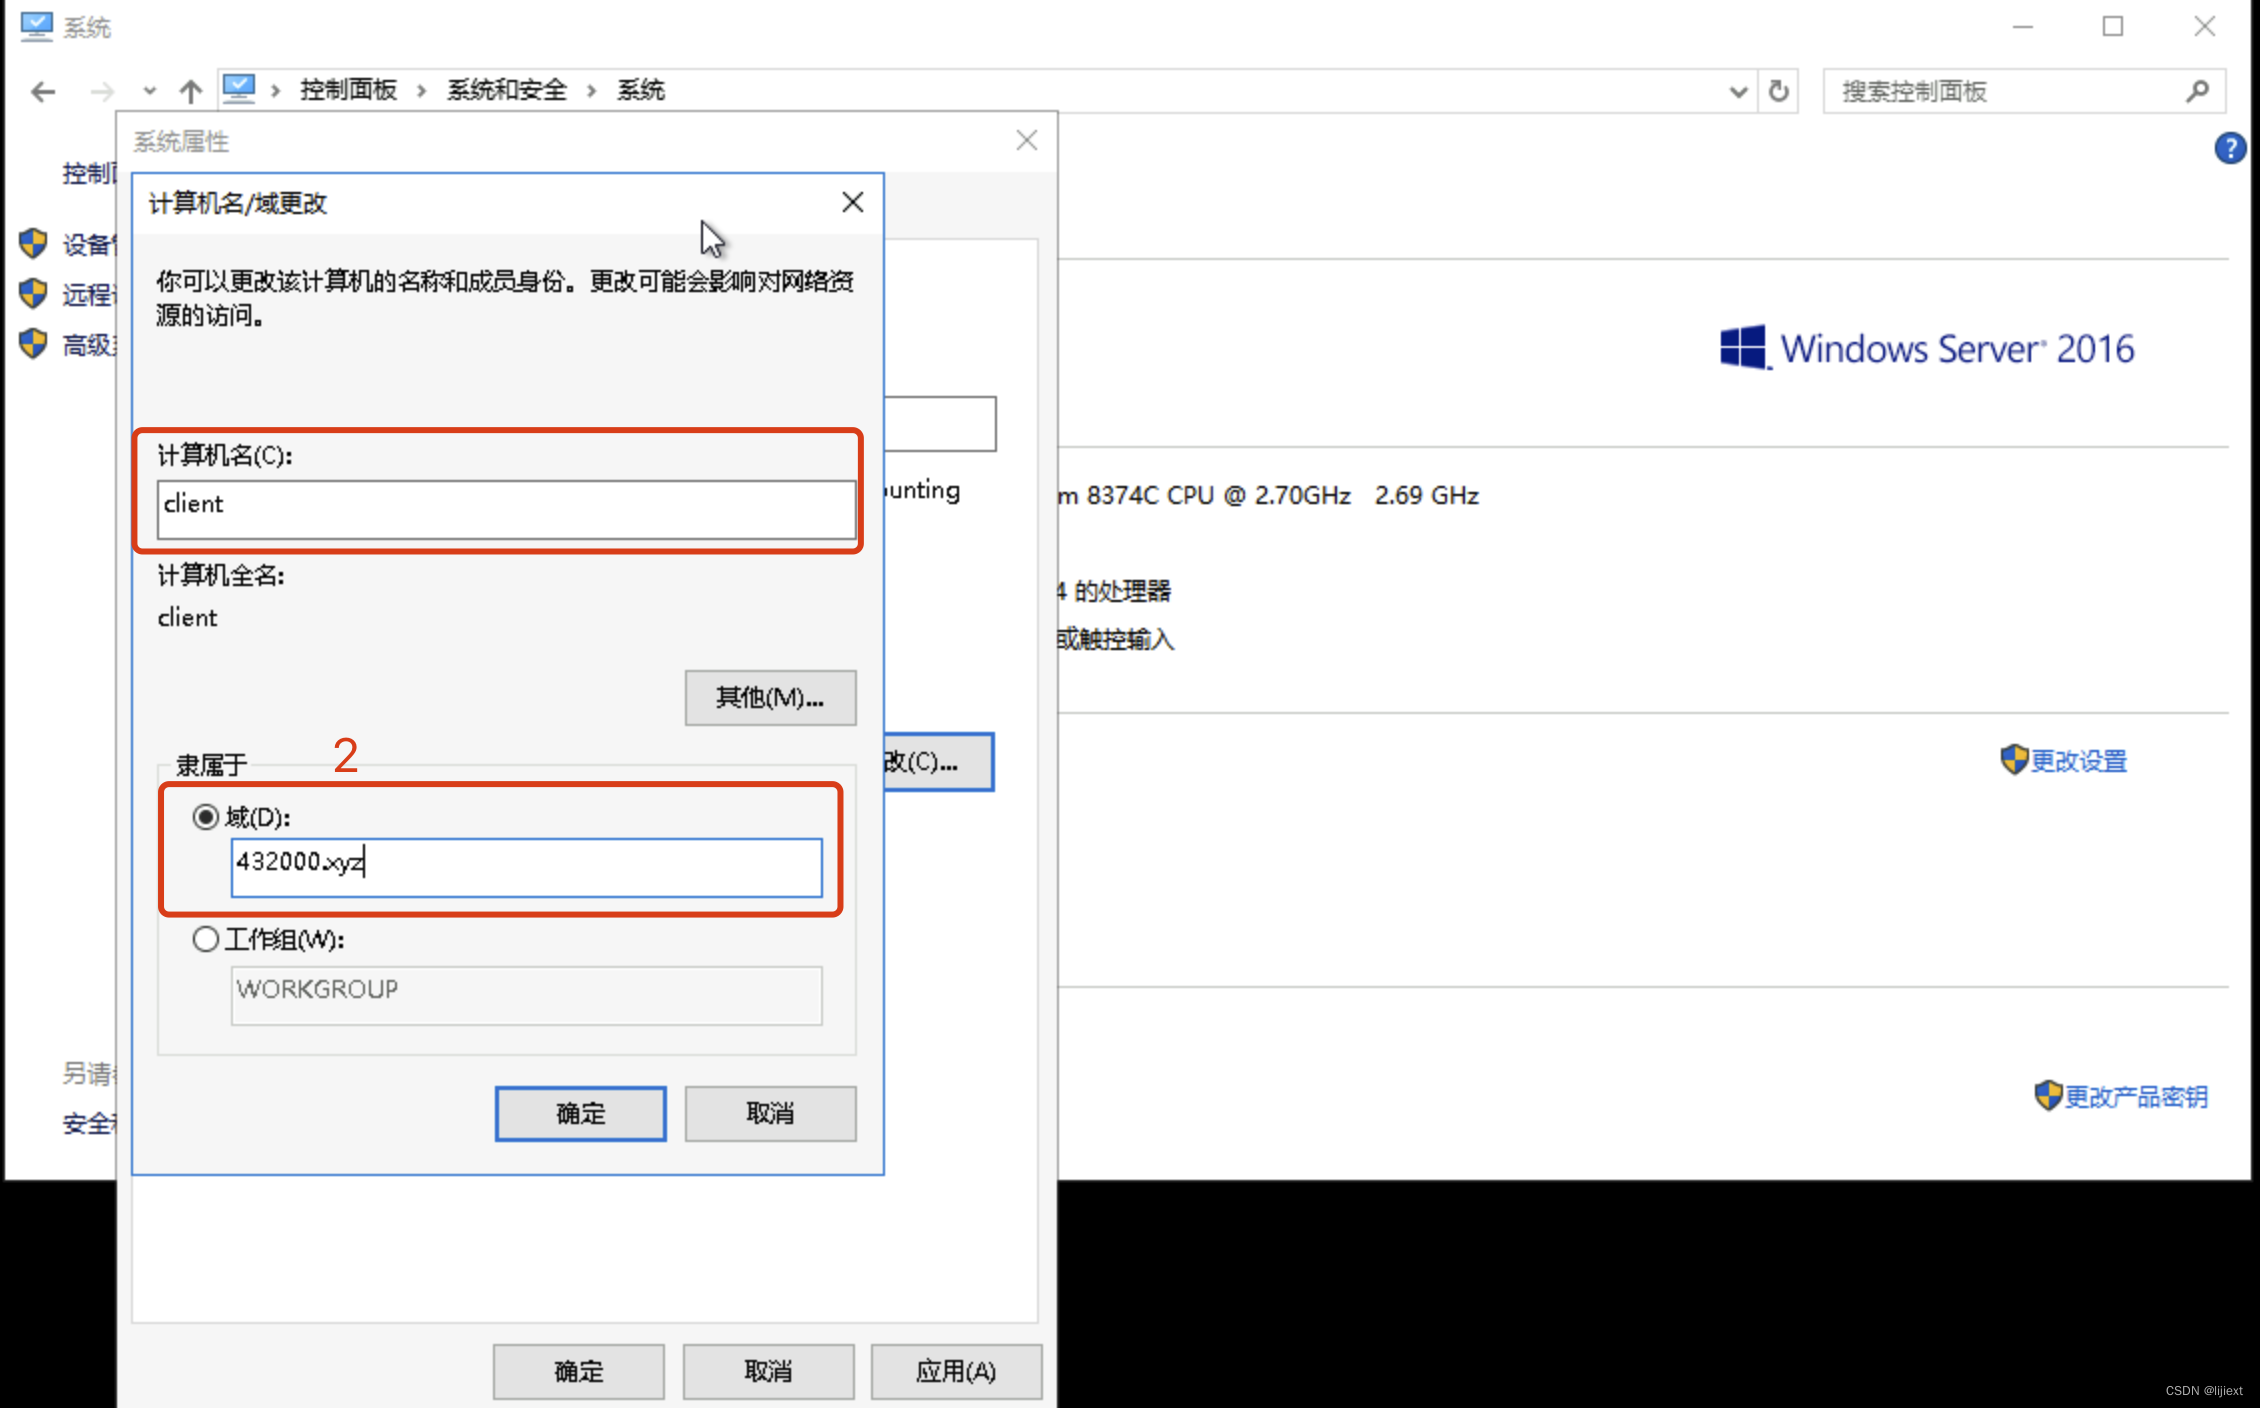
Task: Click 应用(A) in the 系统属性 window
Action: click(956, 1371)
